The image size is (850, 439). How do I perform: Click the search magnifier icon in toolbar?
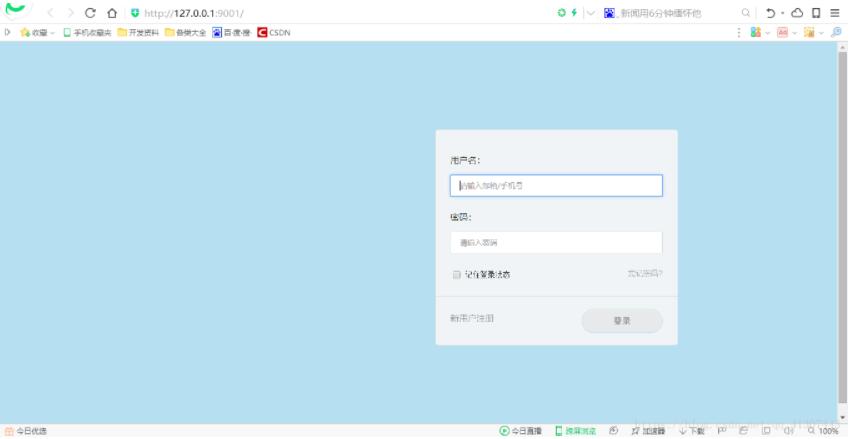pyautogui.click(x=746, y=13)
